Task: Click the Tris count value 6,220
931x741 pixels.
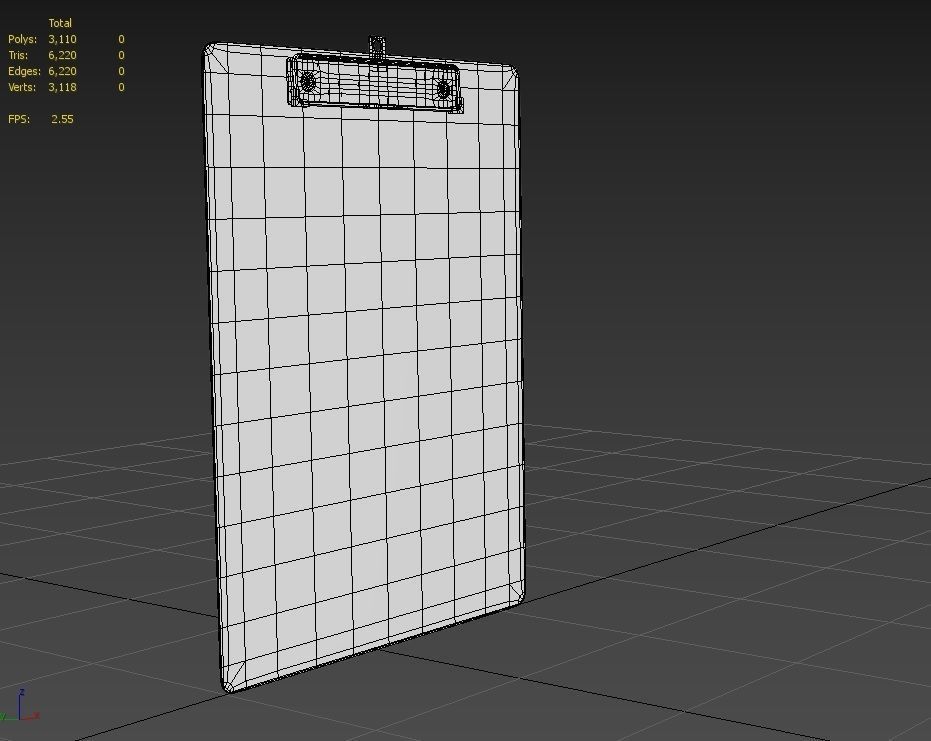Action: click(x=62, y=55)
